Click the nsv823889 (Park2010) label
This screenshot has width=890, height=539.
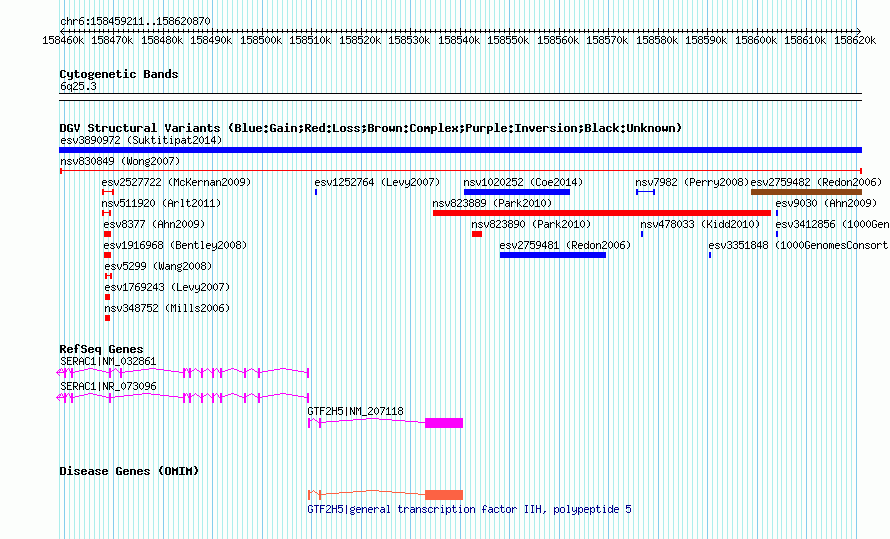pos(492,203)
